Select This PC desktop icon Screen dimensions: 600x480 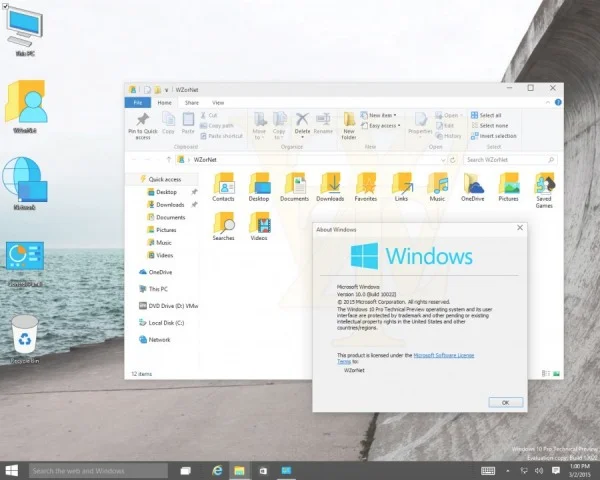click(x=25, y=31)
